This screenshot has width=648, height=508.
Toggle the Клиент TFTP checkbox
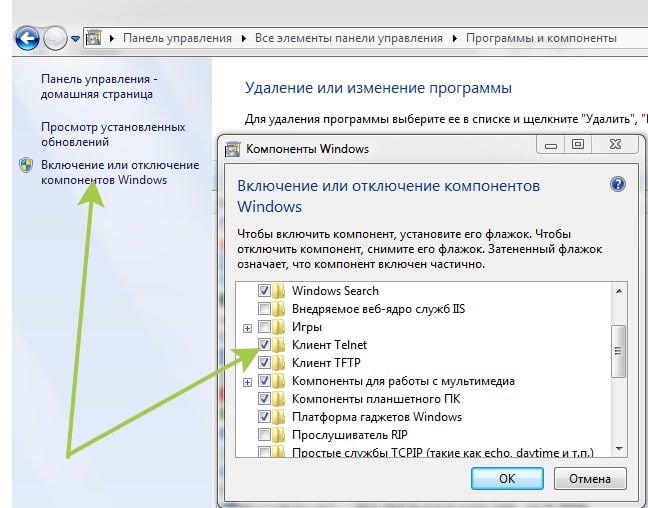point(264,363)
